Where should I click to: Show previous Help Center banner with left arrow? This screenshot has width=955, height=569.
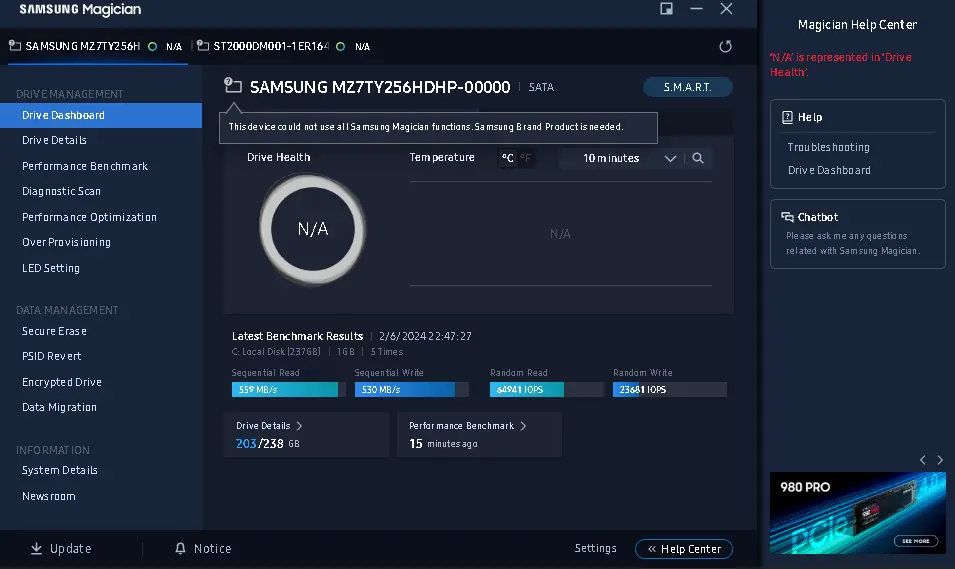[x=923, y=460]
